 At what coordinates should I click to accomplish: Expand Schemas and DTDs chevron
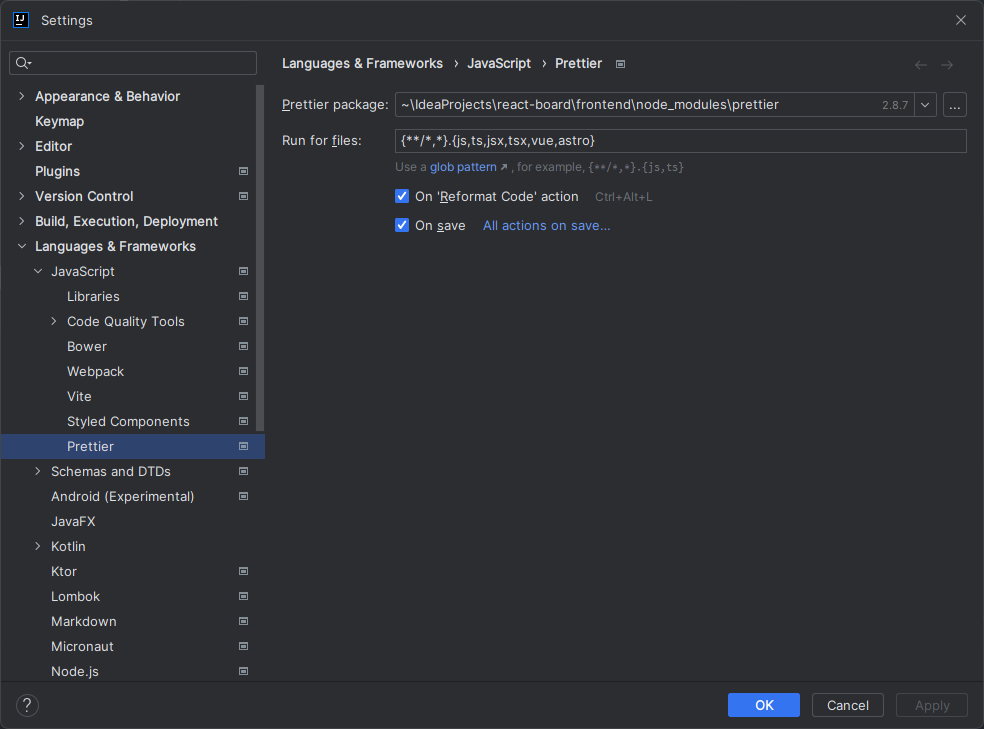click(x=38, y=471)
